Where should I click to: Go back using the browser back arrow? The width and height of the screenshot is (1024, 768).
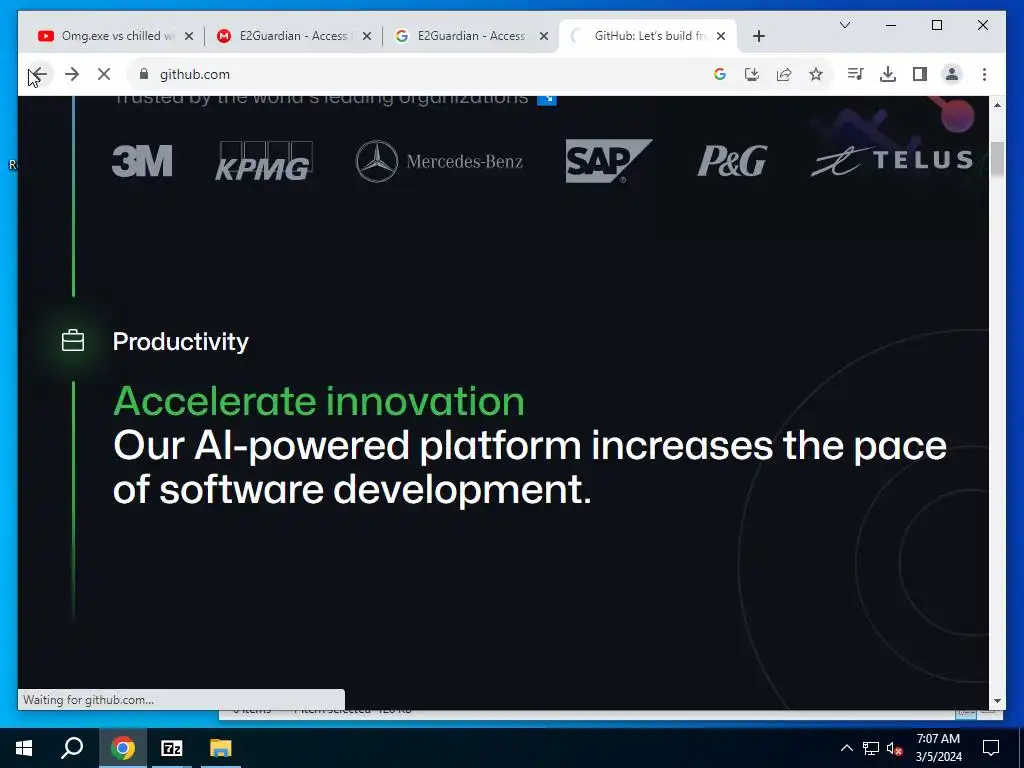point(39,74)
